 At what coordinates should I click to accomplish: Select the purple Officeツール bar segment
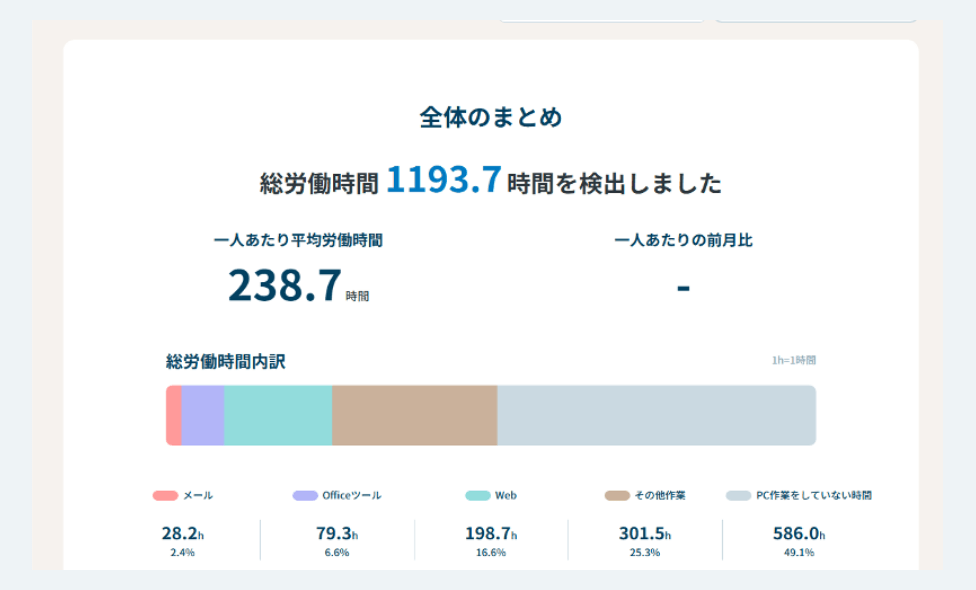pos(205,415)
